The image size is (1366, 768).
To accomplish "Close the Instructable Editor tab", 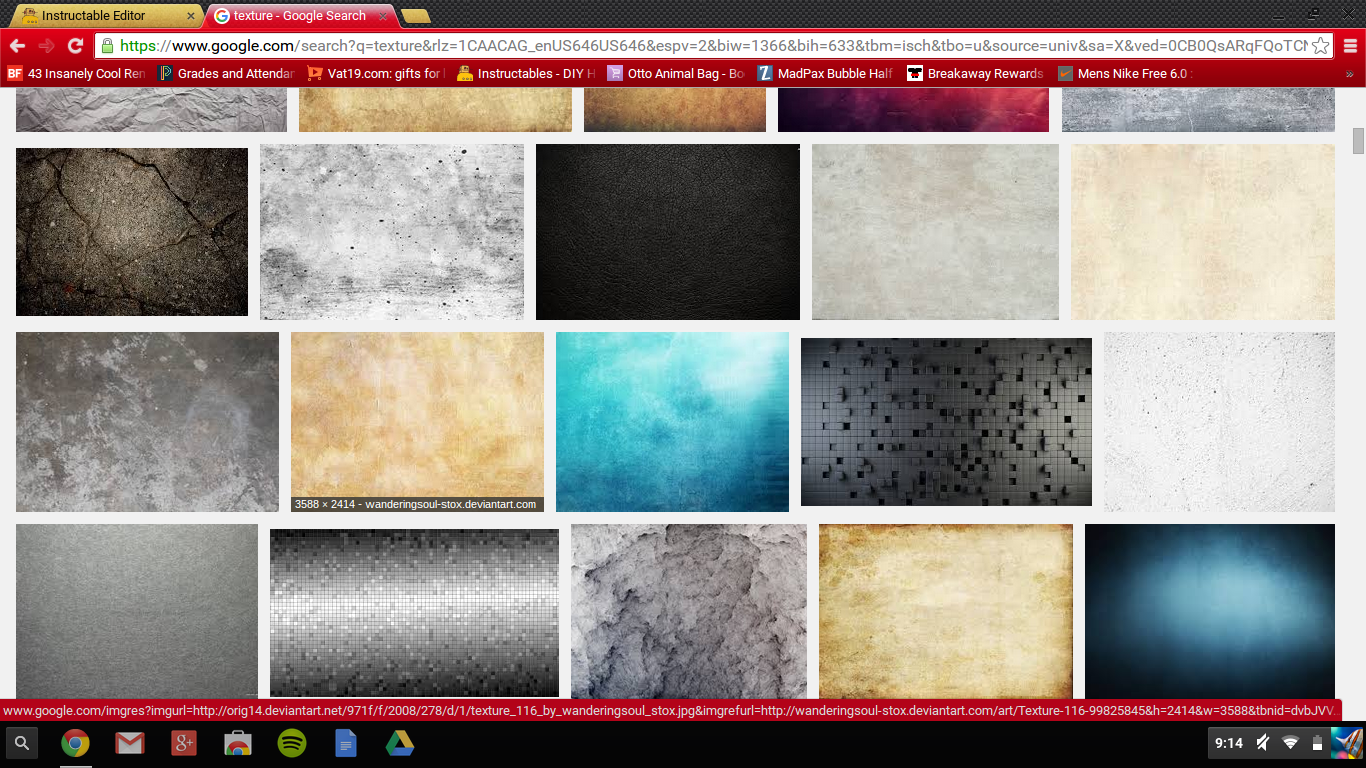I will point(191,16).
